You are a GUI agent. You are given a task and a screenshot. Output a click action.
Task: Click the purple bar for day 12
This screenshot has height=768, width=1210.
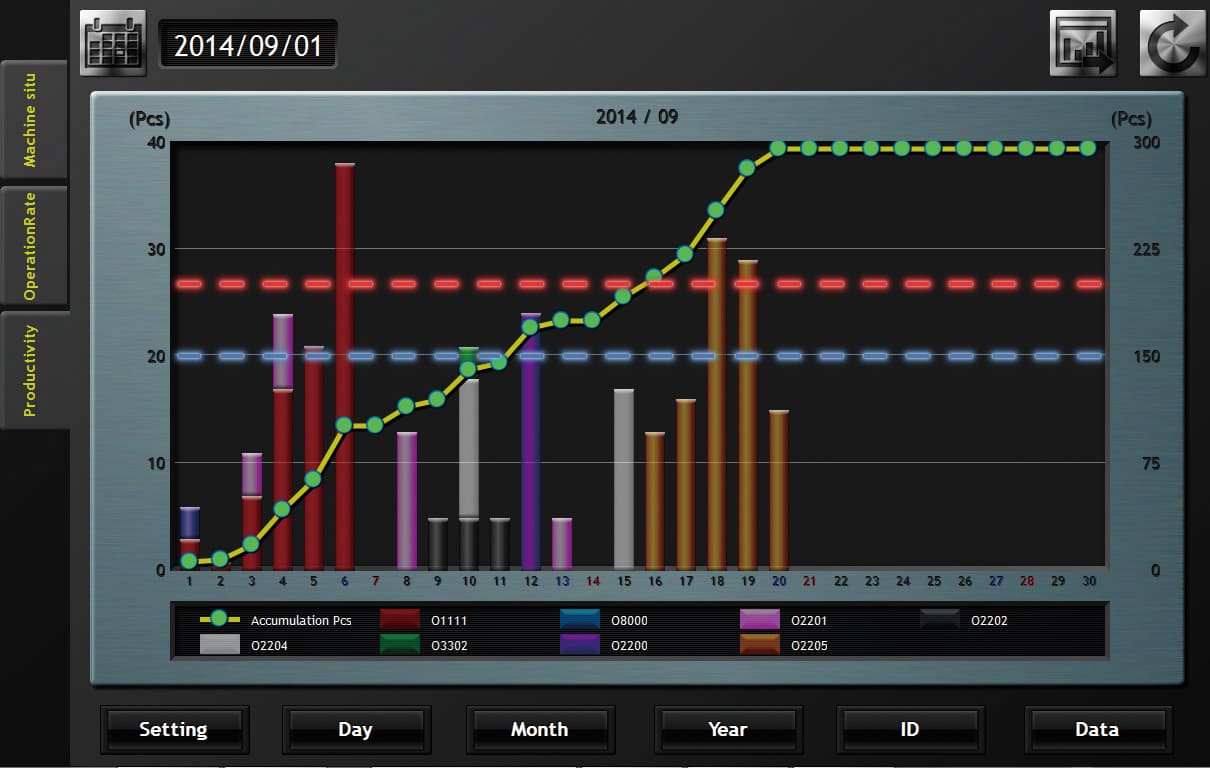click(531, 441)
